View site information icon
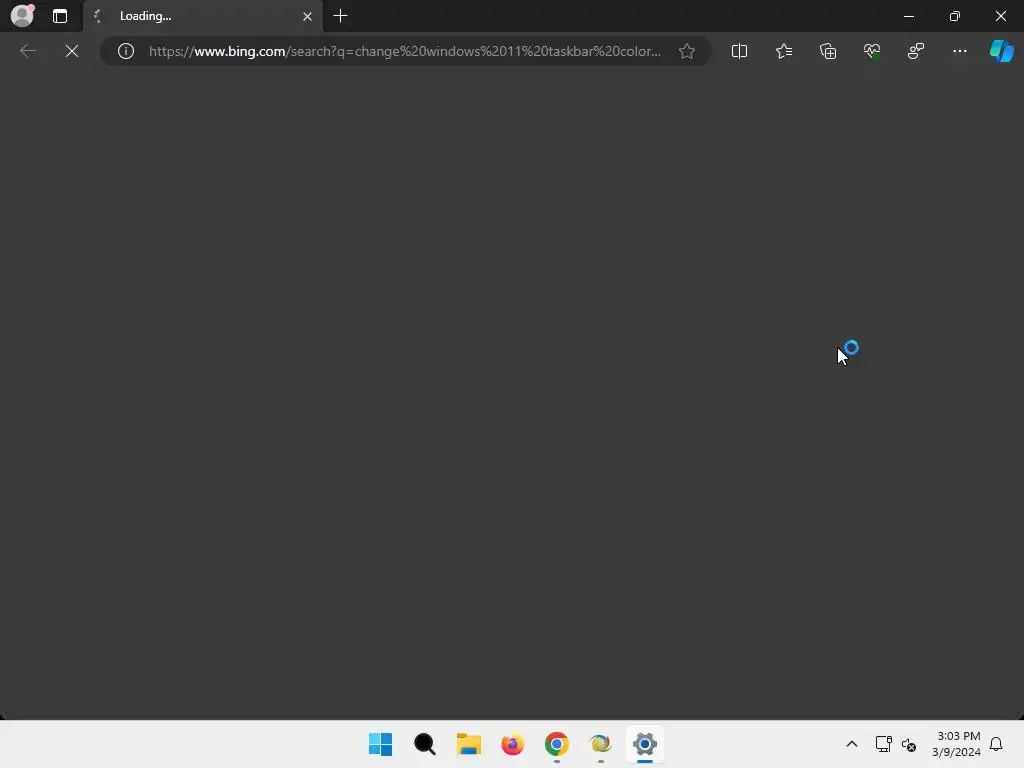The height and width of the screenshot is (768, 1024). 125,51
